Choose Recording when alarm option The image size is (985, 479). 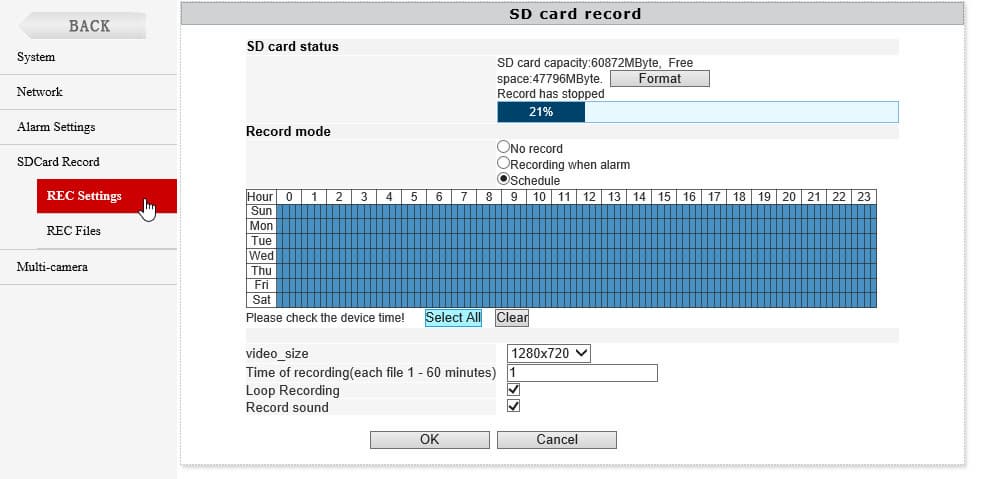point(503,163)
